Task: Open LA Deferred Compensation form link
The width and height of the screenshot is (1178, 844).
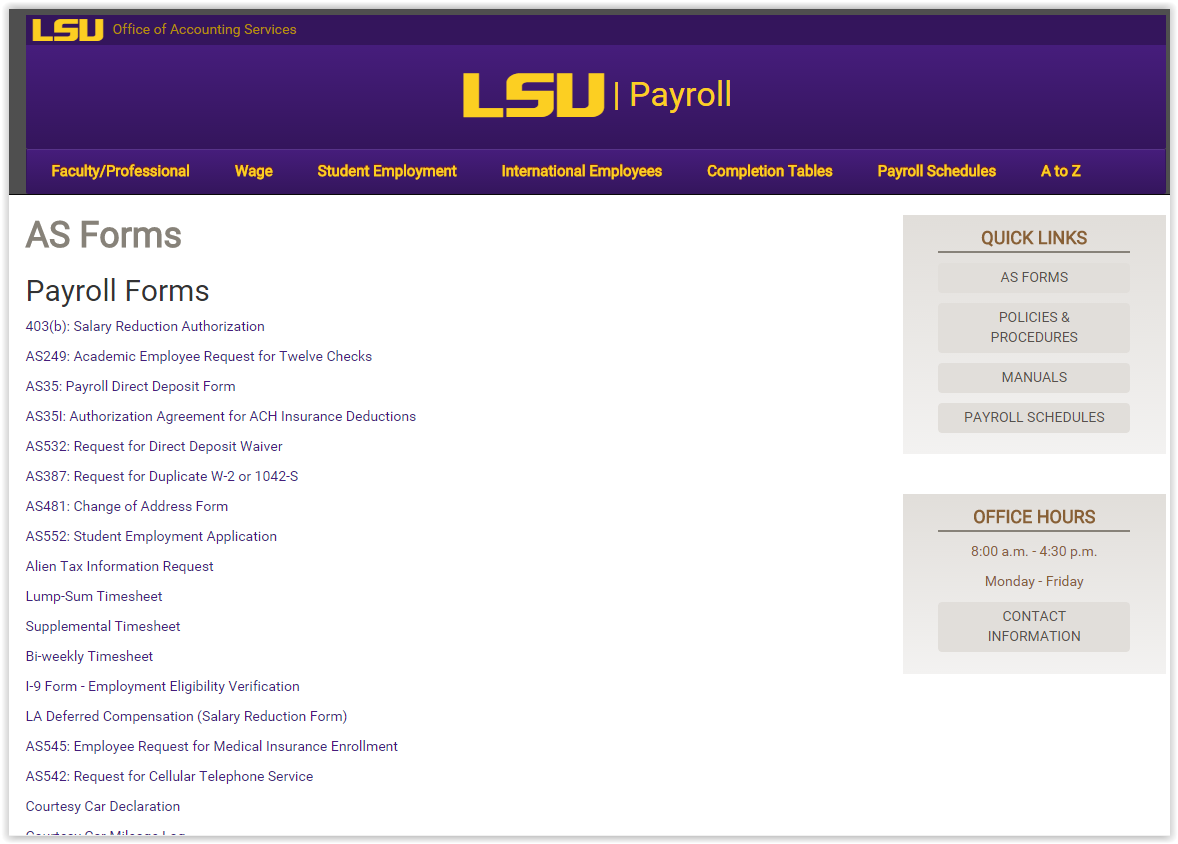Action: coord(186,717)
